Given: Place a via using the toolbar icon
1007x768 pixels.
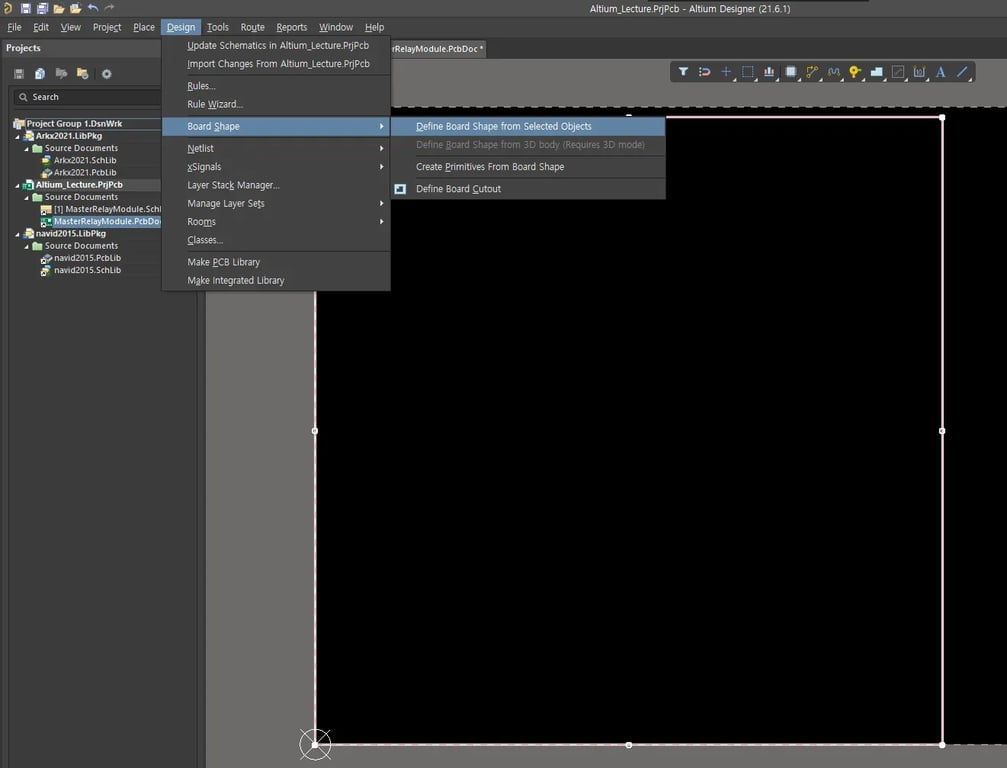Looking at the screenshot, I should (x=855, y=72).
